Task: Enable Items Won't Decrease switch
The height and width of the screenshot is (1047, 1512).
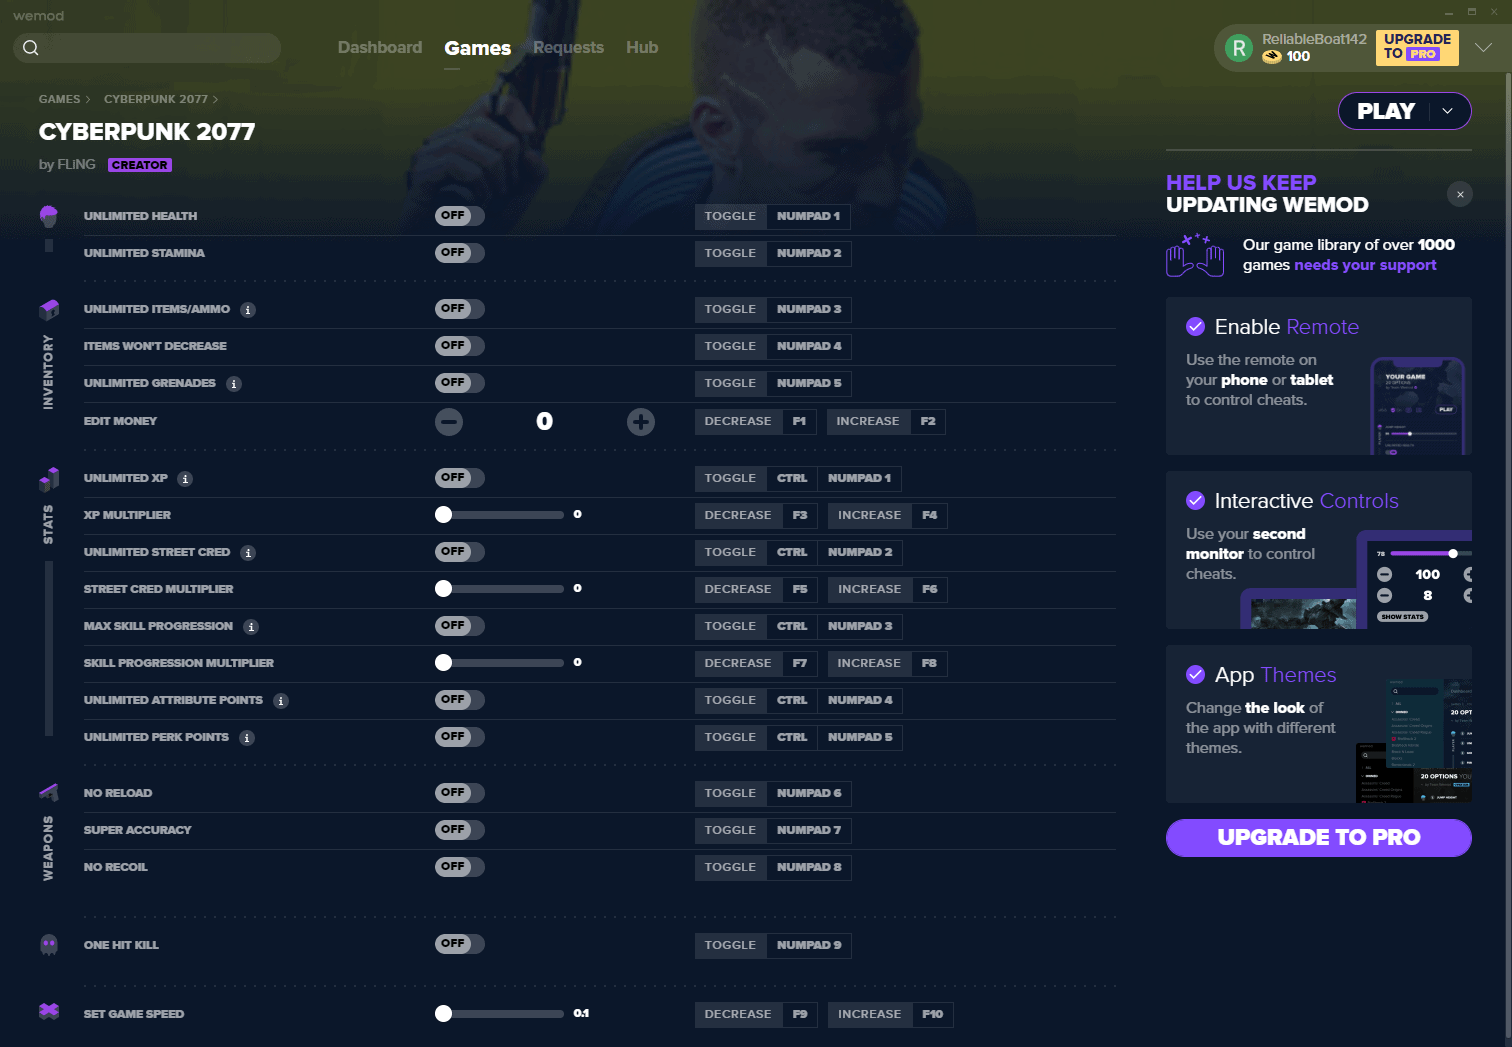Action: (460, 346)
